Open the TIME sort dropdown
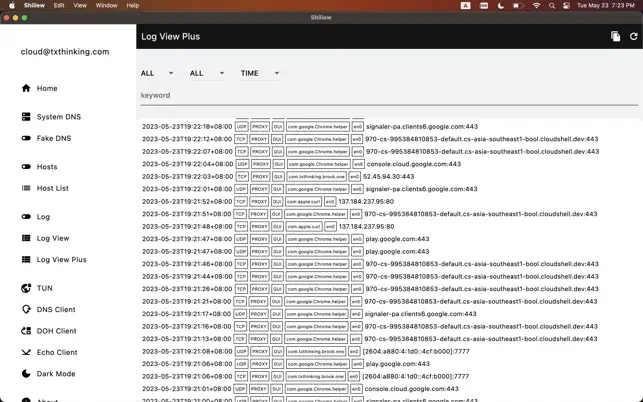This screenshot has width=643, height=402. pyautogui.click(x=260, y=73)
